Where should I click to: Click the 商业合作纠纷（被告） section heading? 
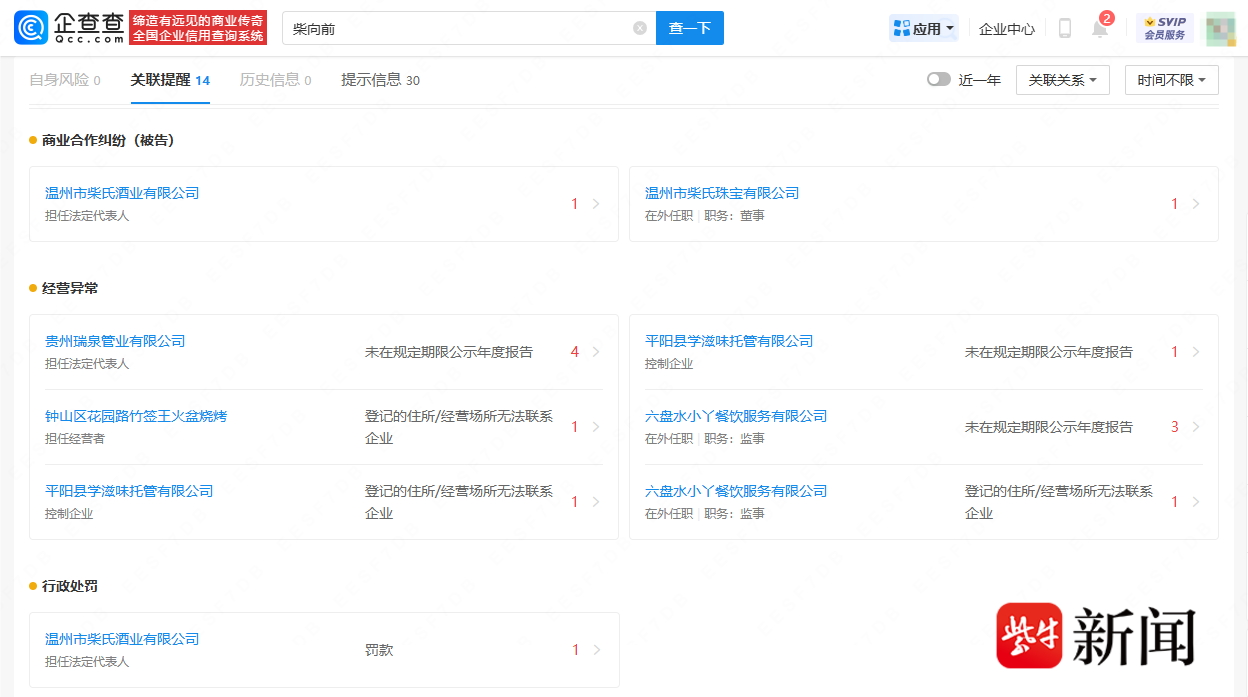(x=108, y=141)
